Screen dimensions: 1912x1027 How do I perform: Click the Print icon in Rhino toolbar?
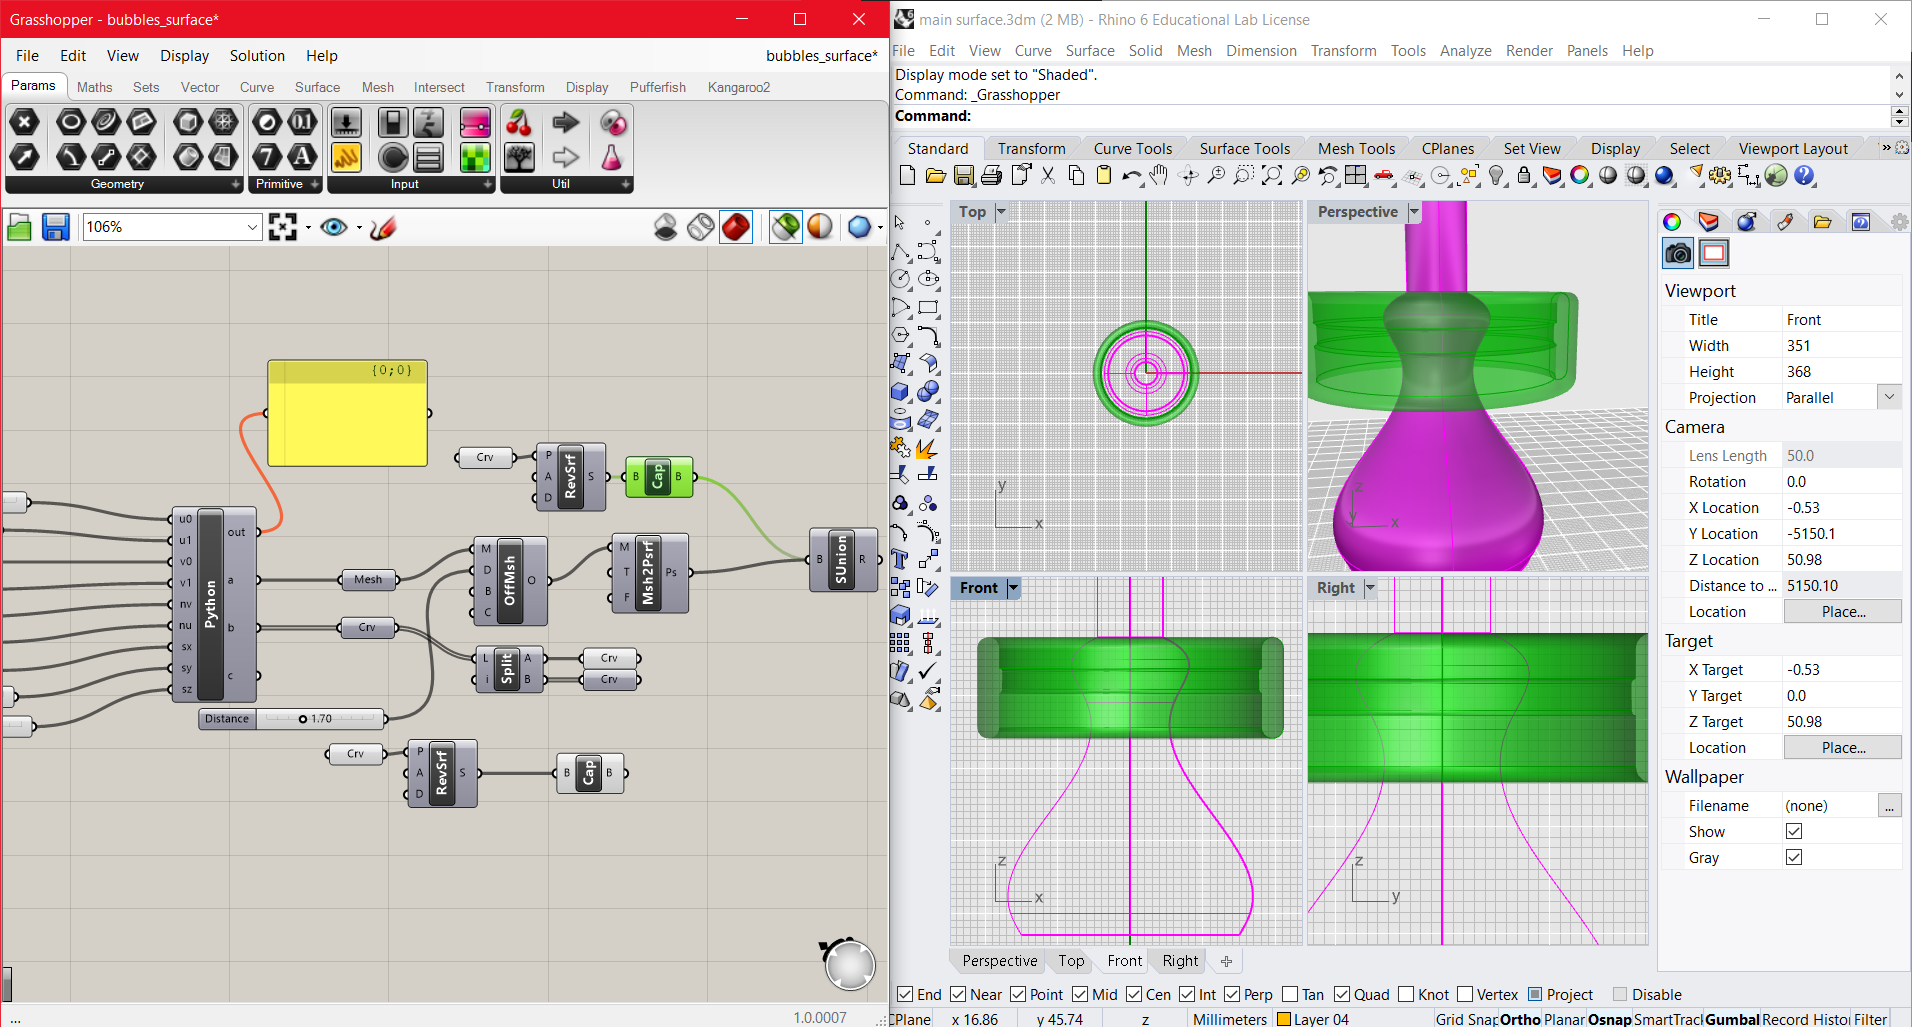991,176
